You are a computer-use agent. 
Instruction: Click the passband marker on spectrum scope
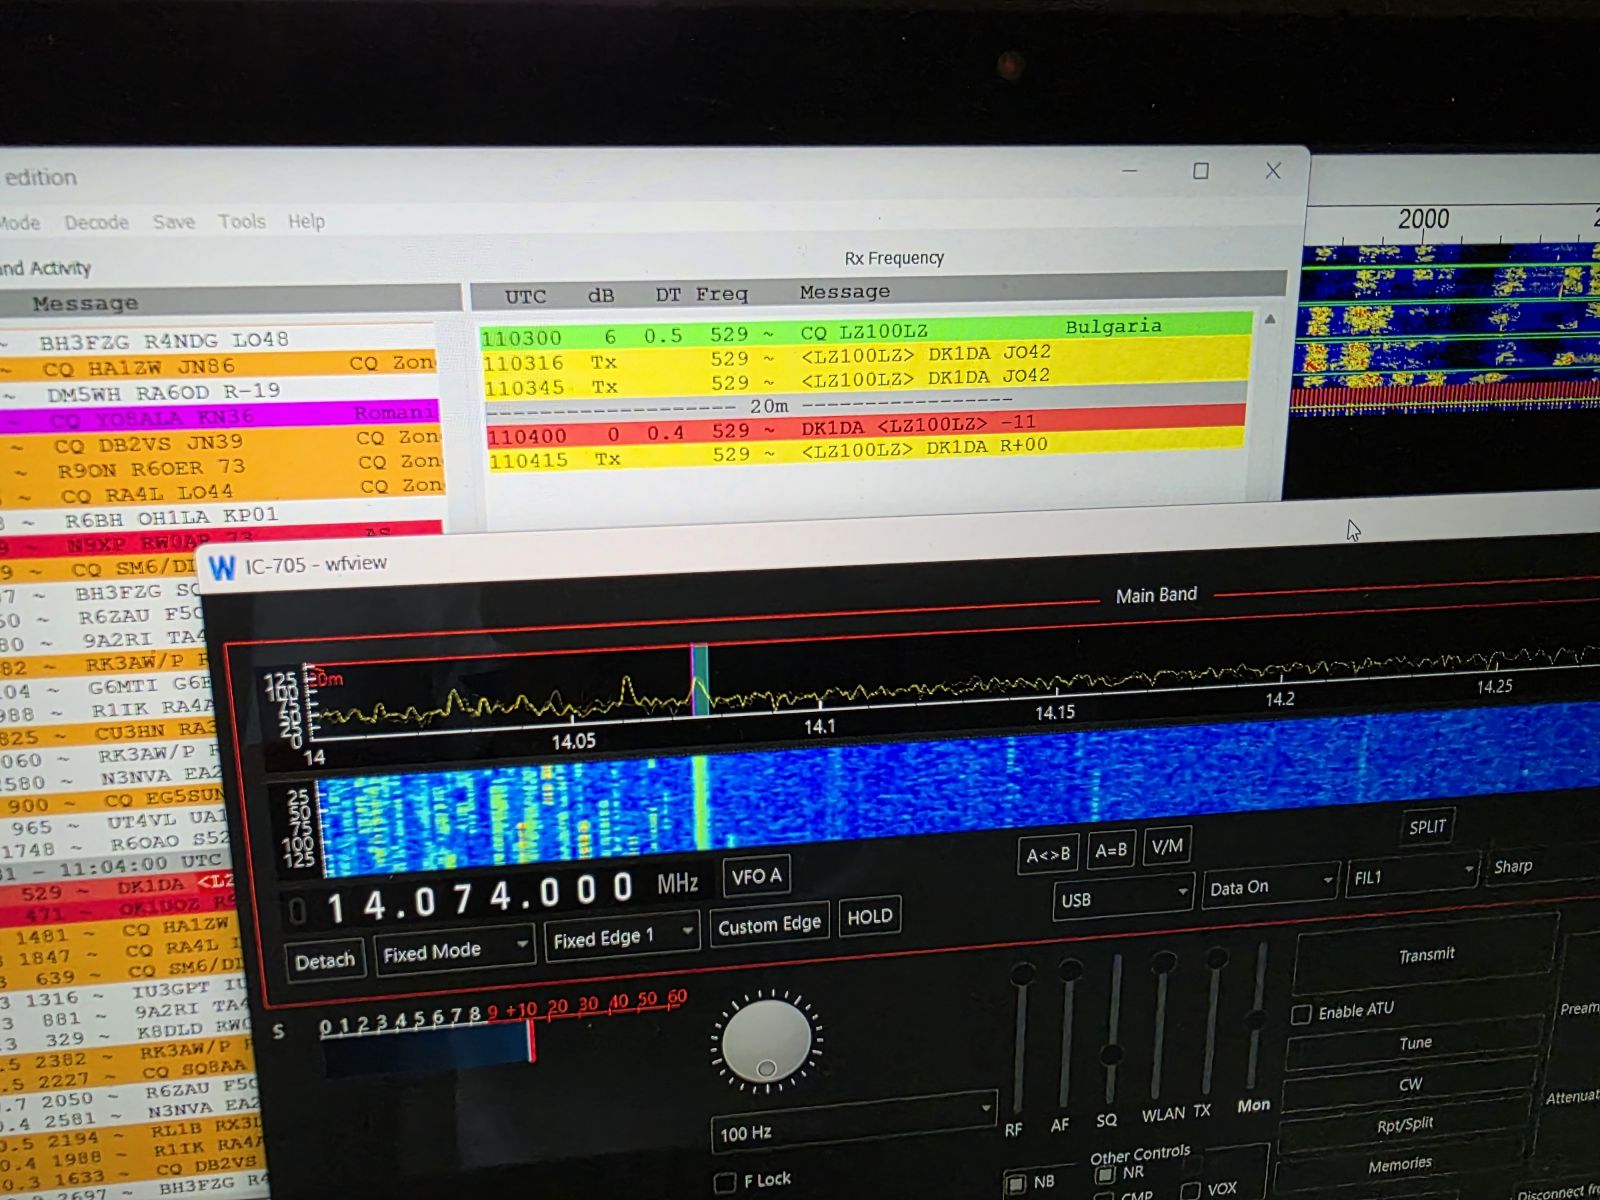tap(700, 680)
